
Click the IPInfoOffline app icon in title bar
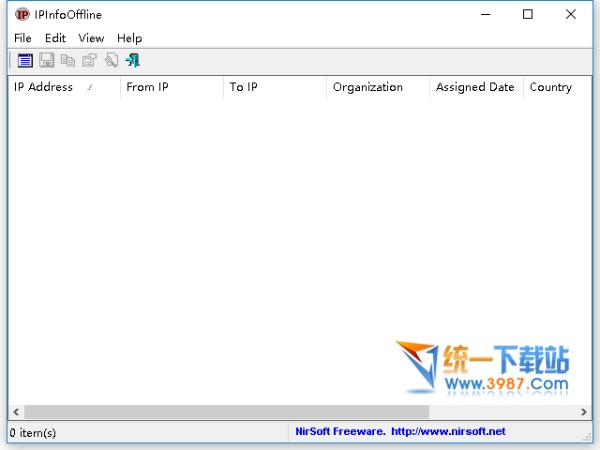[22, 14]
